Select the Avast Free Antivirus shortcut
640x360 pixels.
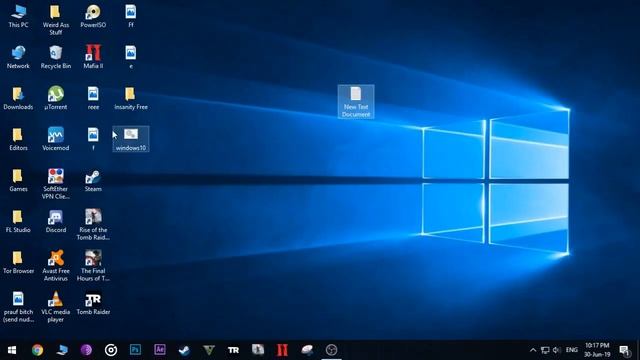(56, 266)
